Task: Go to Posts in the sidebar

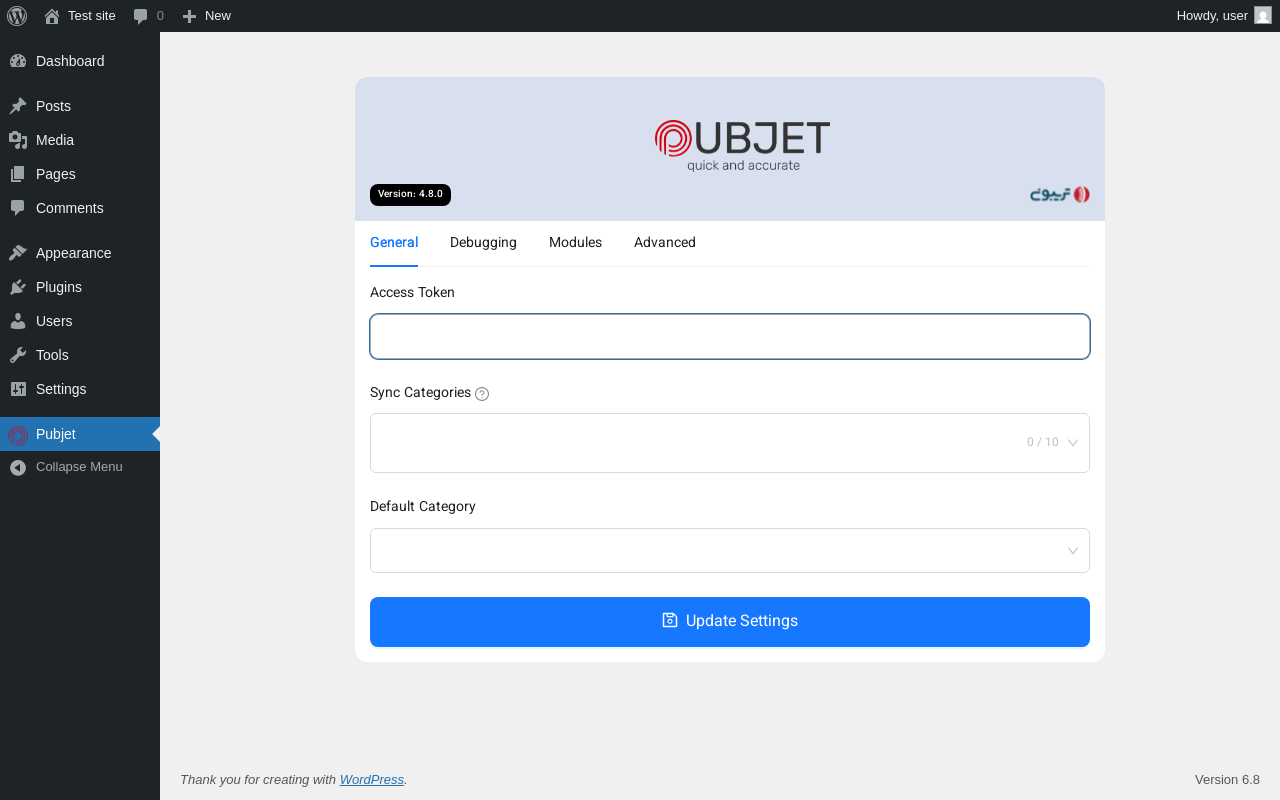Action: [x=80, y=106]
